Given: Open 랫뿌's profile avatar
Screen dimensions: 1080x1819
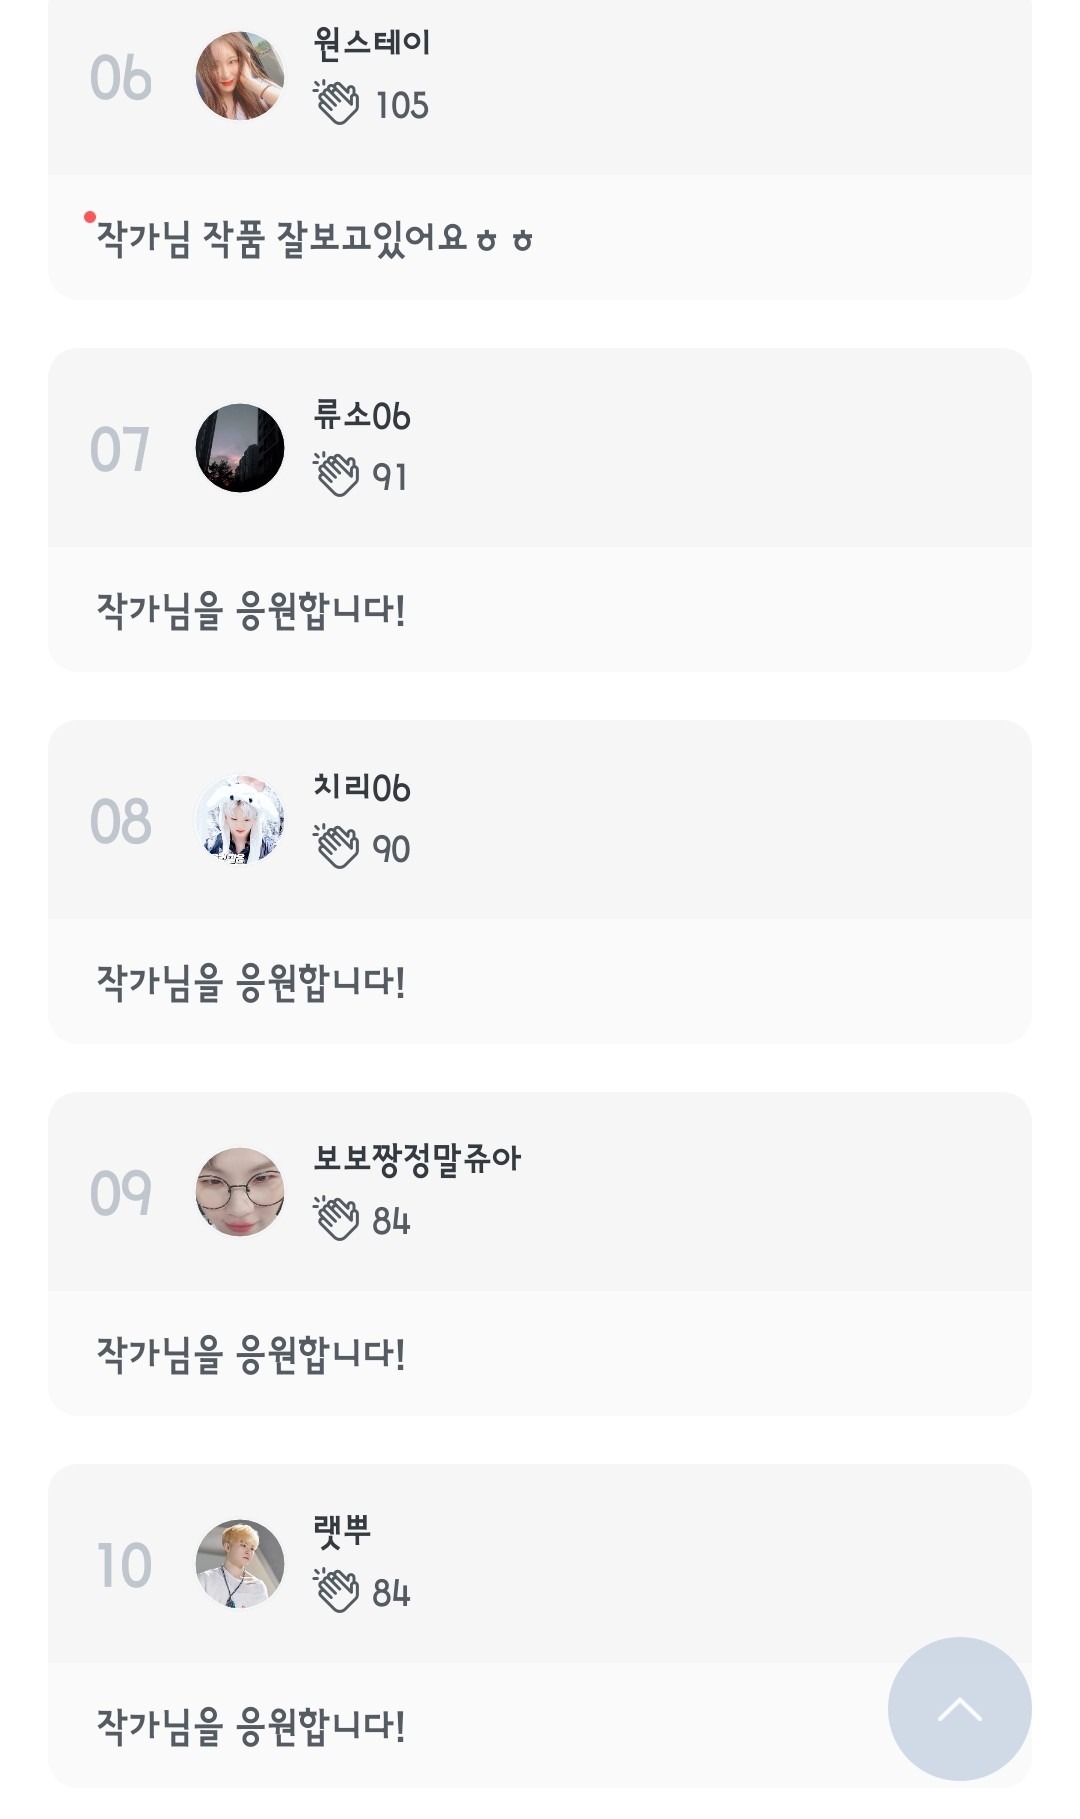Looking at the screenshot, I should (240, 1564).
